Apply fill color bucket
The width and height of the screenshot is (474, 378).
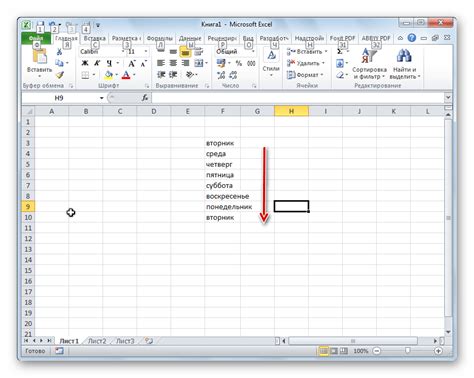[108, 75]
